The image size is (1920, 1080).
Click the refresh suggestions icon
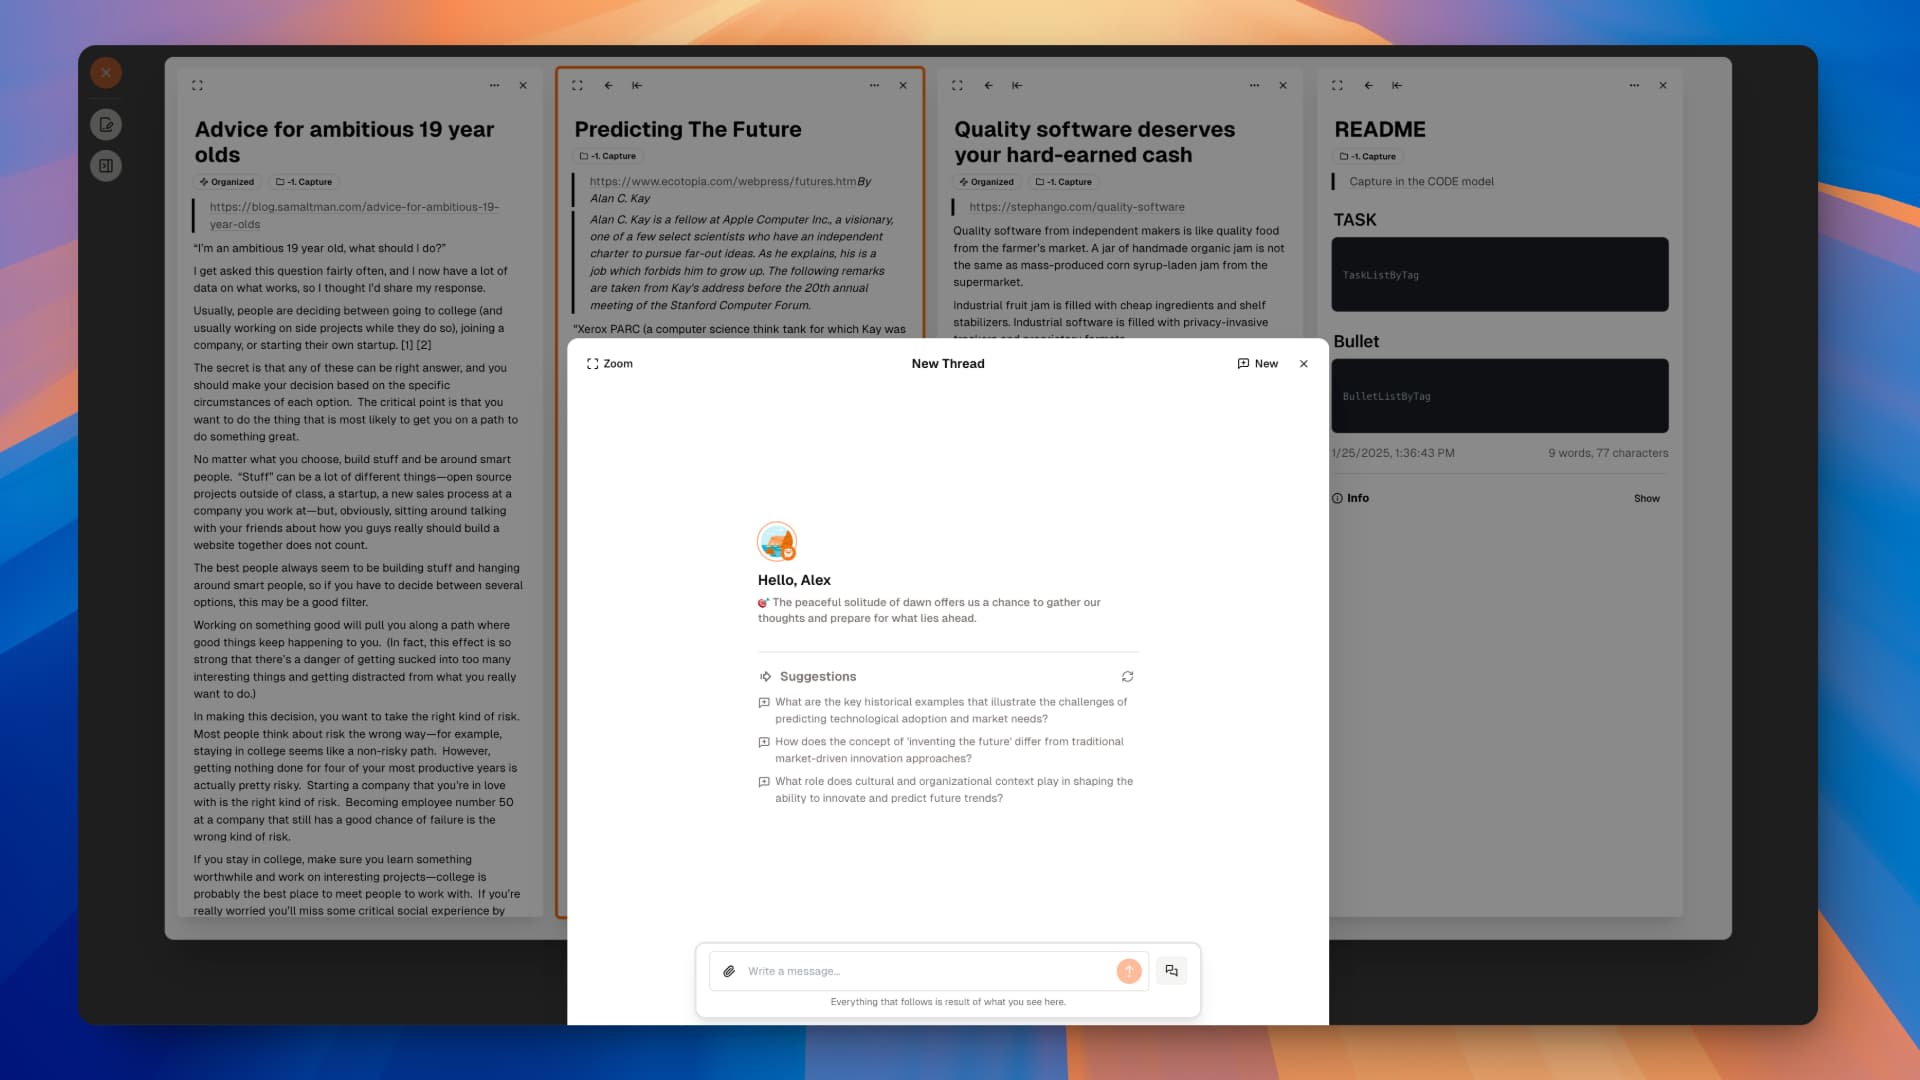(x=1127, y=676)
